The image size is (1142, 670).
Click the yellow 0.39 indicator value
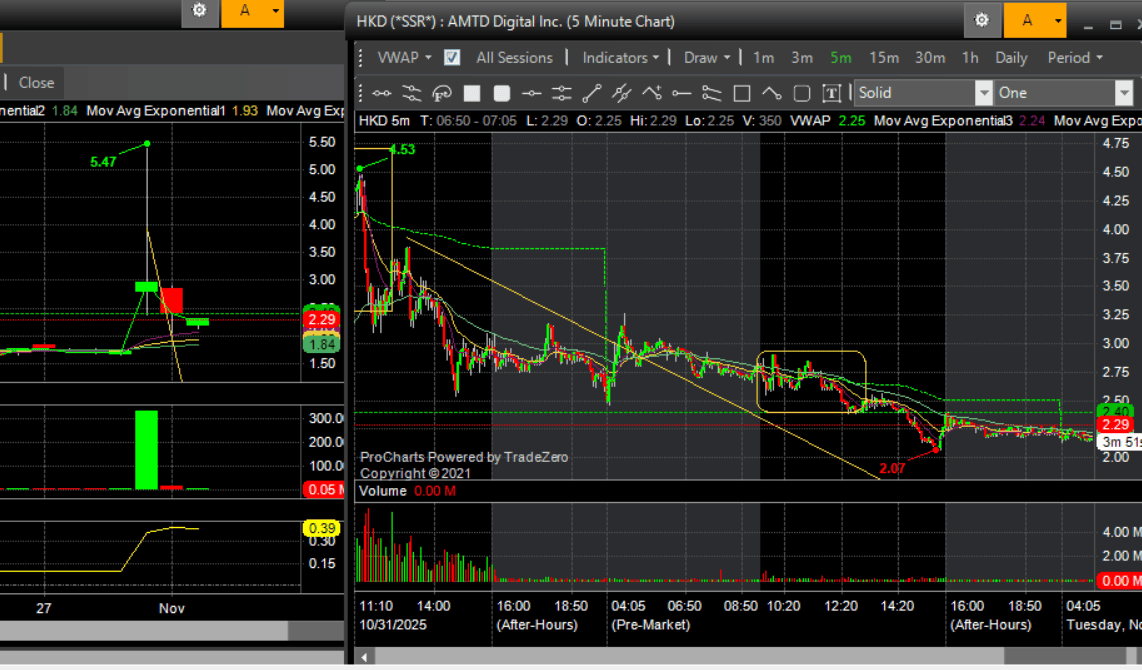click(322, 529)
